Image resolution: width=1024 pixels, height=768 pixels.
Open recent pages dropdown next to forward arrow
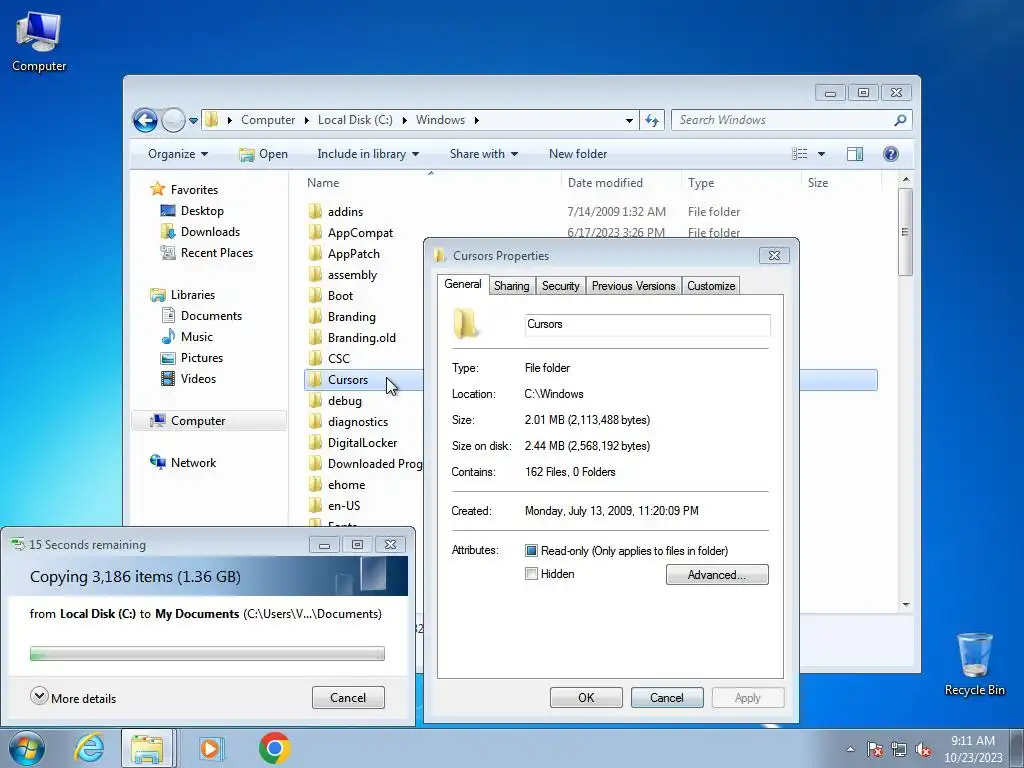pyautogui.click(x=193, y=120)
